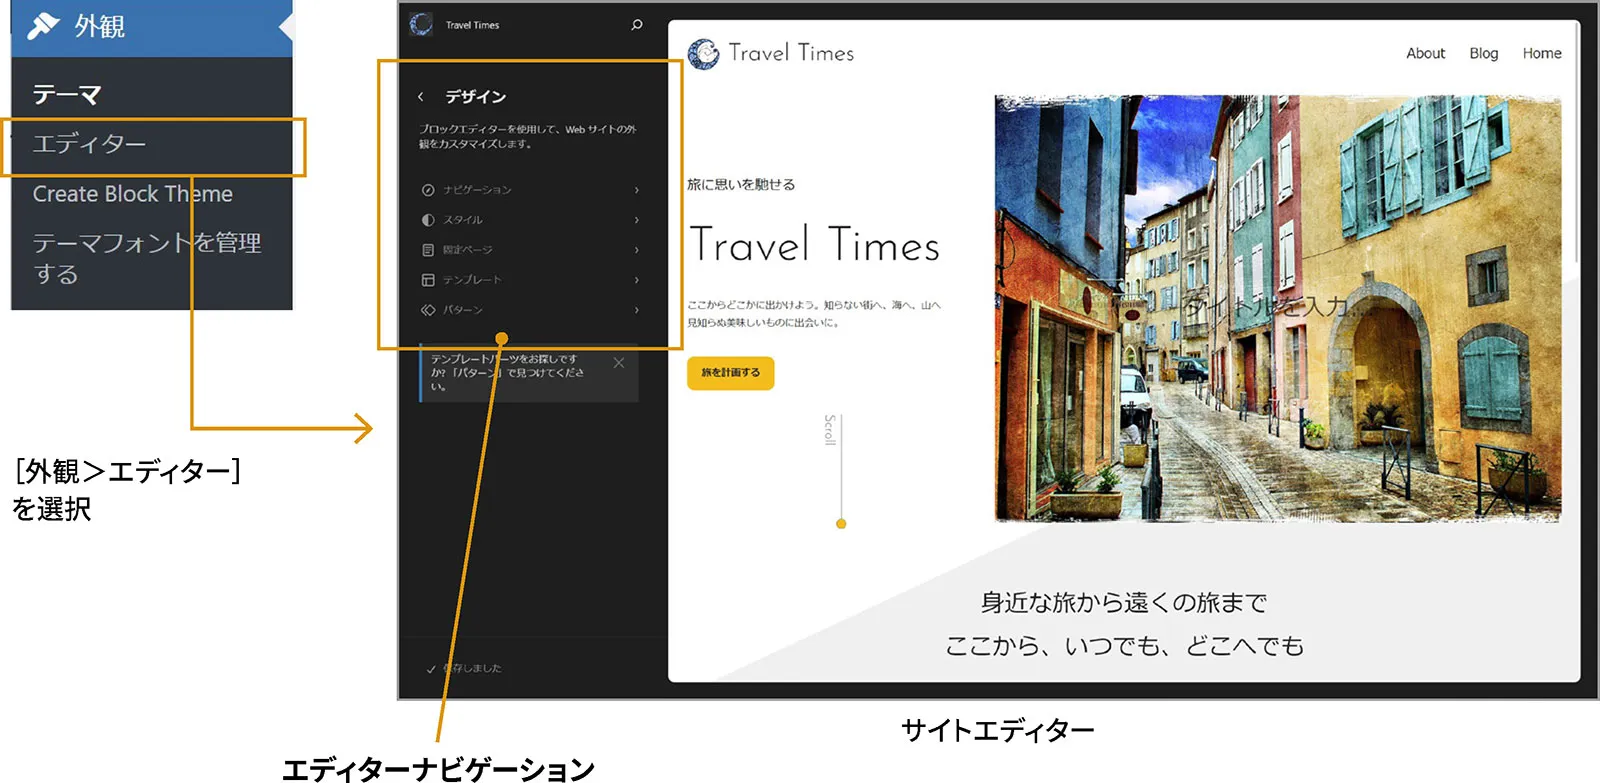
Task: Expand the ナビゲーション row chevron
Action: tap(637, 190)
